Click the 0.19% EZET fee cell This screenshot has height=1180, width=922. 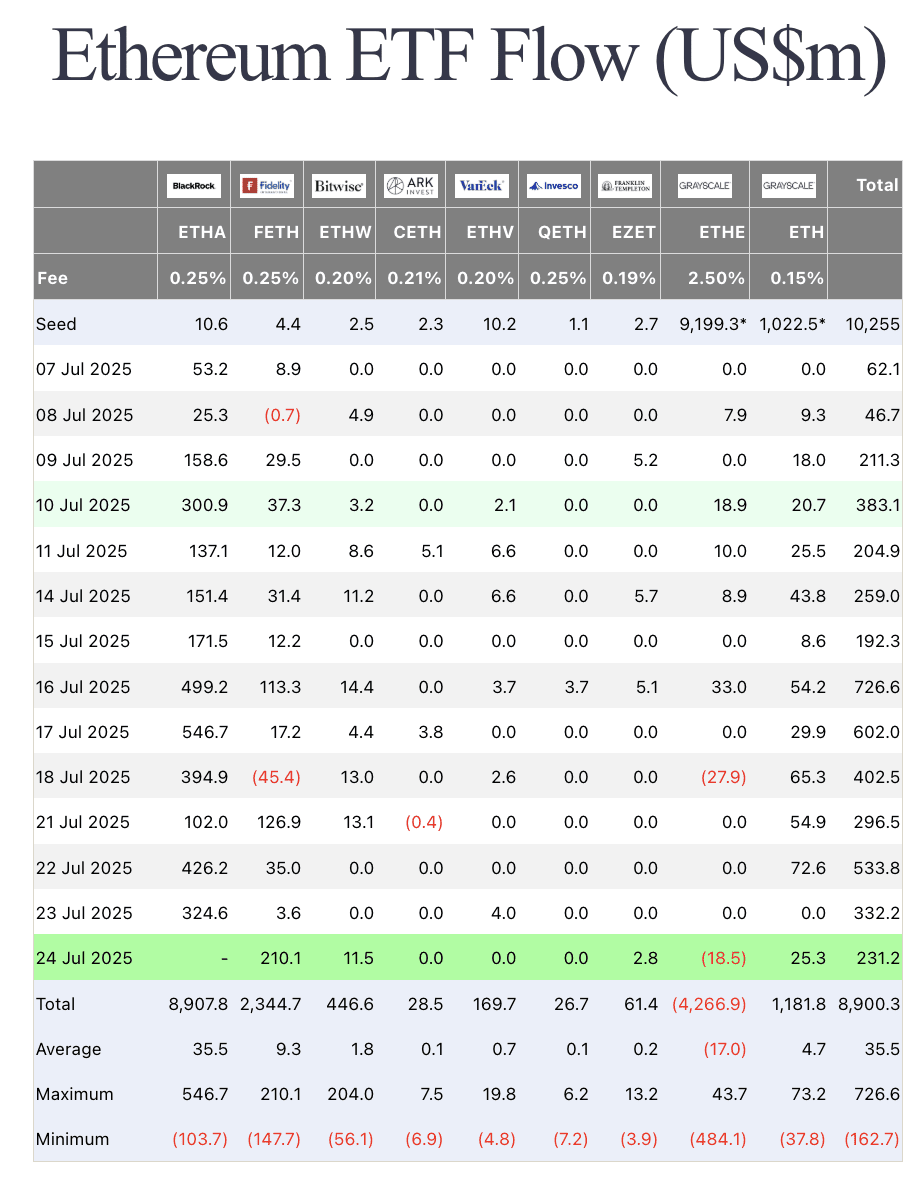coord(628,278)
